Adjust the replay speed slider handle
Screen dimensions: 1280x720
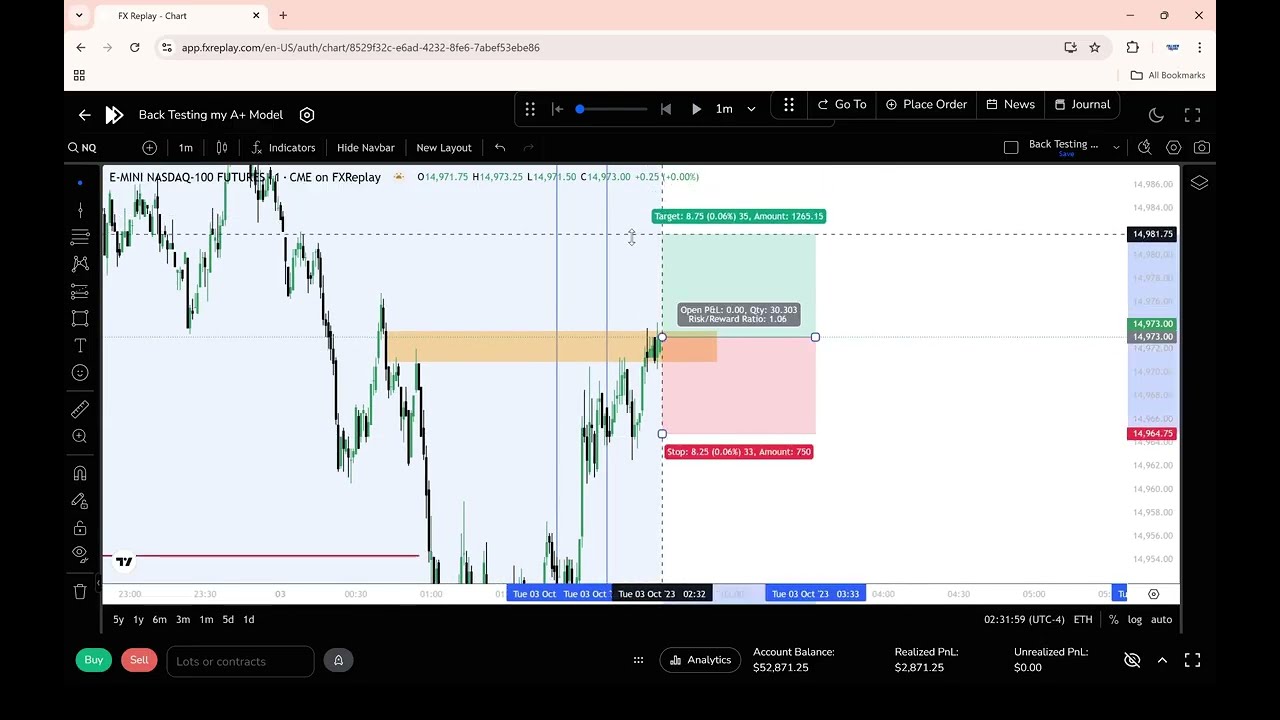point(579,109)
